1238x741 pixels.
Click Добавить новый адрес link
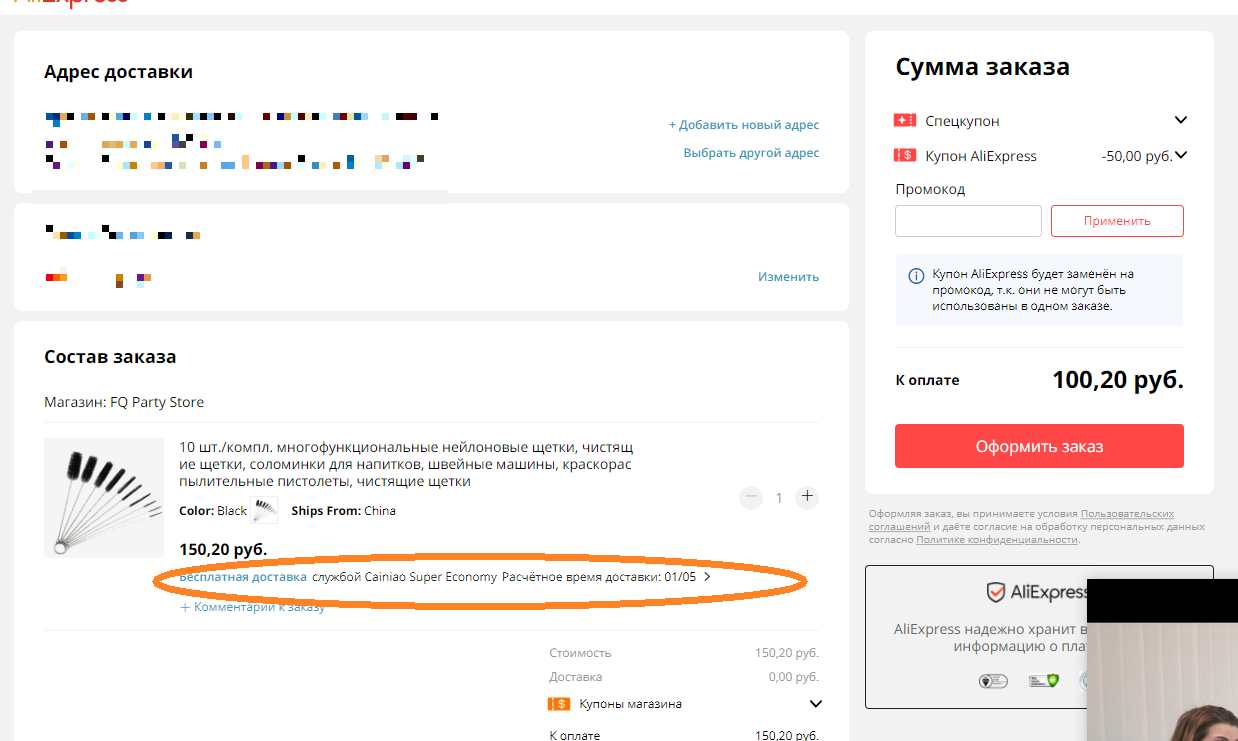click(x=744, y=125)
